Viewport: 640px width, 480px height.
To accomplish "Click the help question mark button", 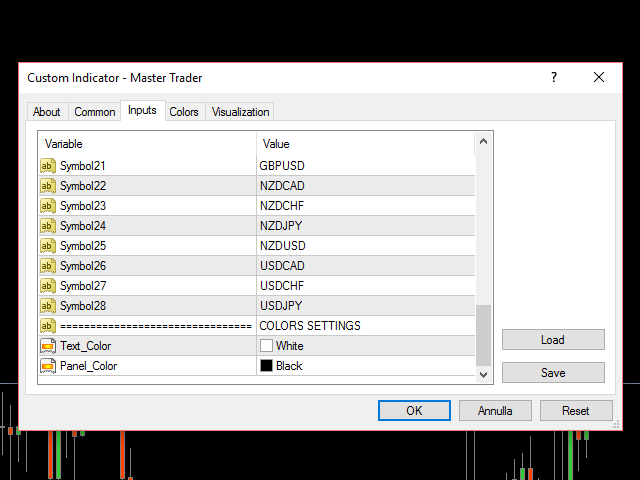I will point(554,77).
